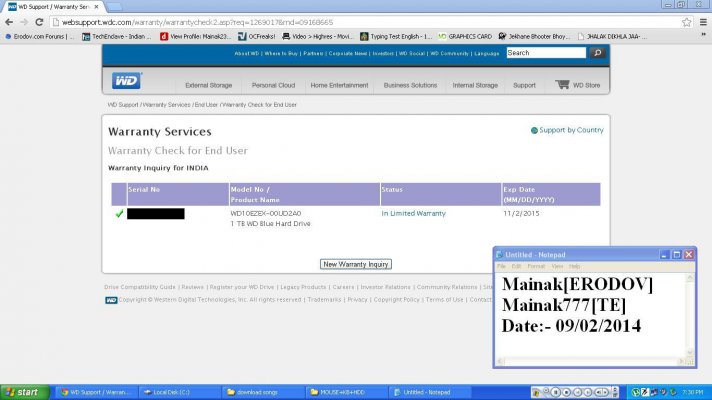The width and height of the screenshot is (712, 400).
Task: Open the Internal Storage nav menu
Action: [x=475, y=85]
